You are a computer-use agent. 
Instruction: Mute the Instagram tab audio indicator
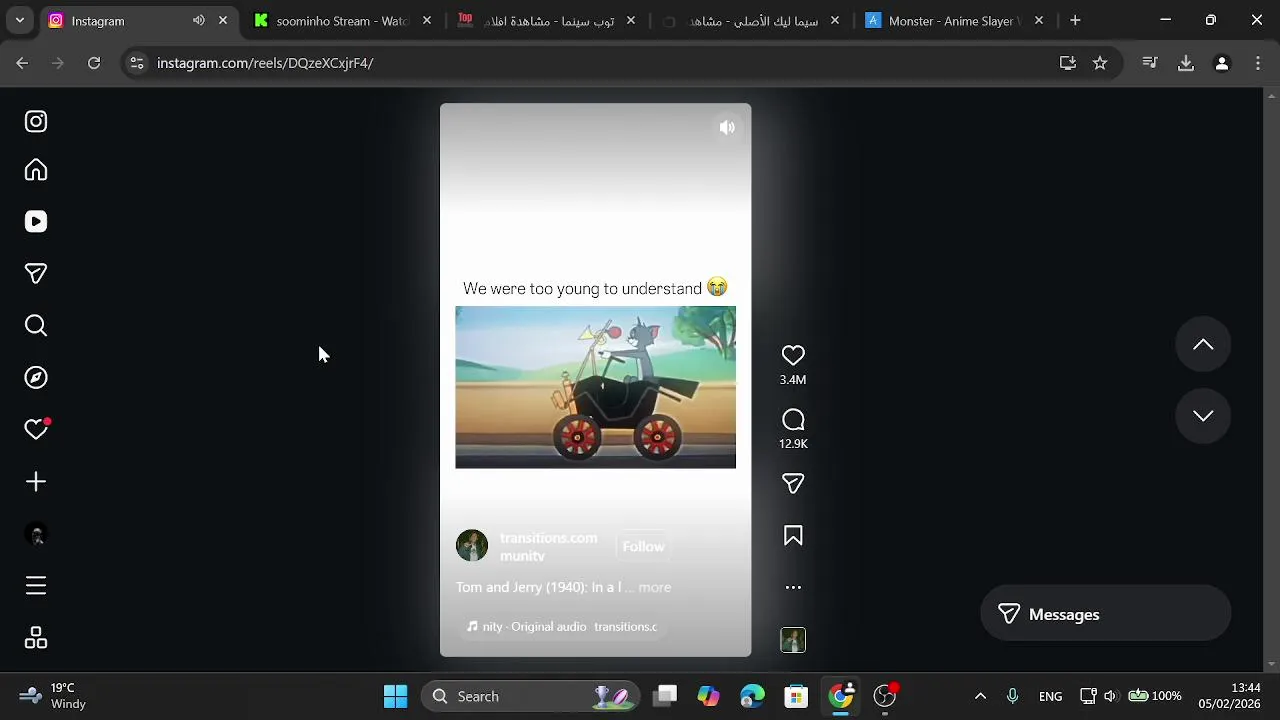pyautogui.click(x=198, y=20)
